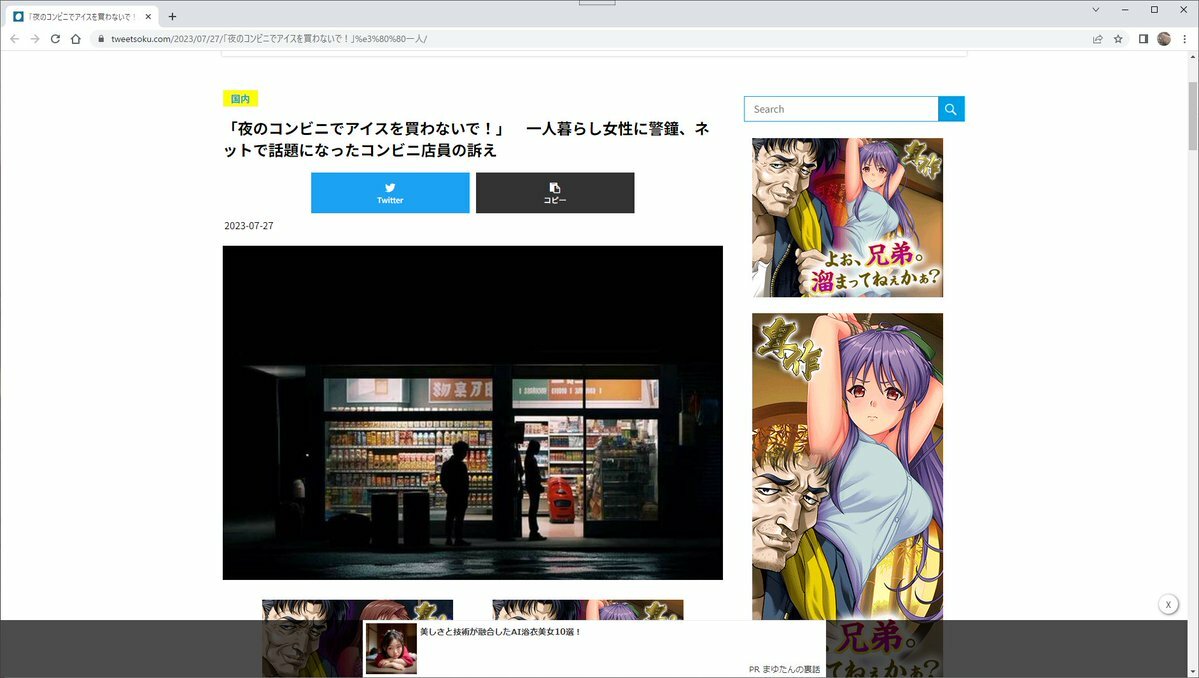
Task: Click the page vertical scrollbar
Action: tap(1193, 116)
